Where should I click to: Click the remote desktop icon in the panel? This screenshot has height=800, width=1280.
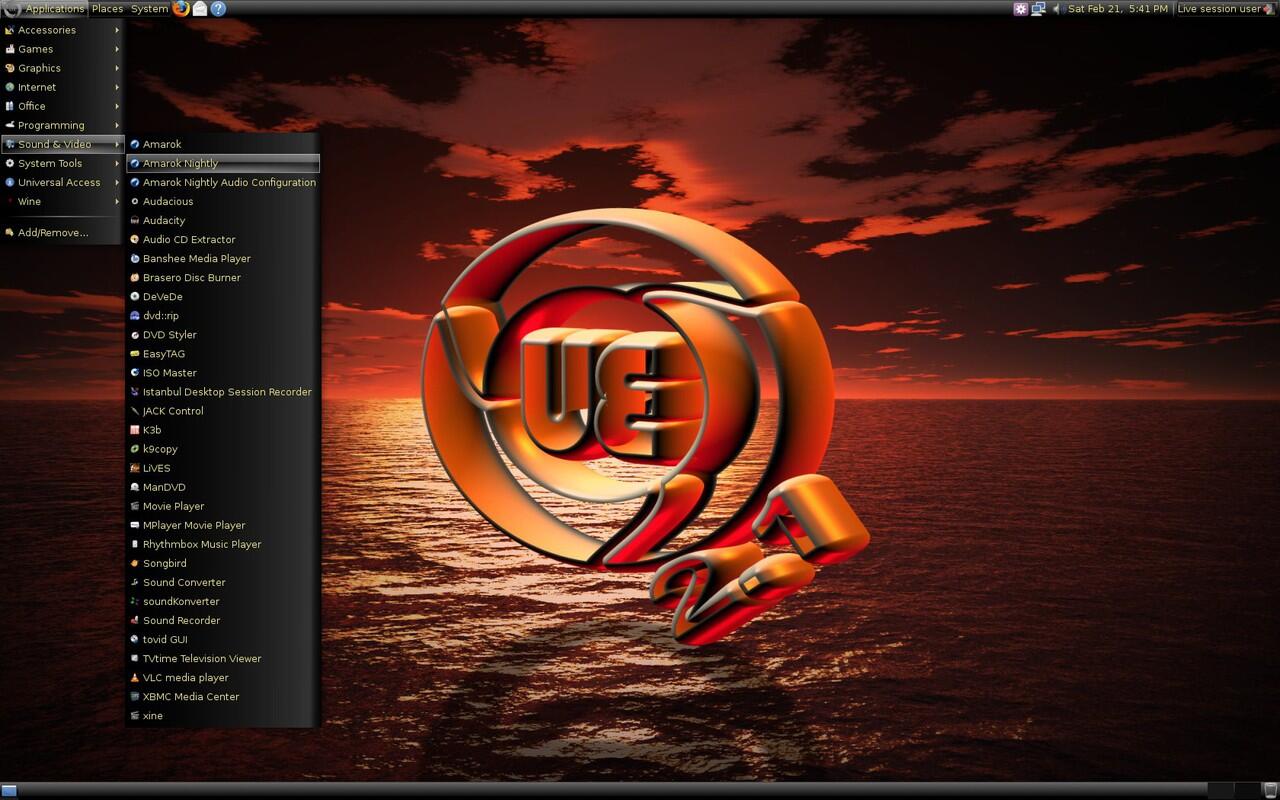coord(1038,8)
